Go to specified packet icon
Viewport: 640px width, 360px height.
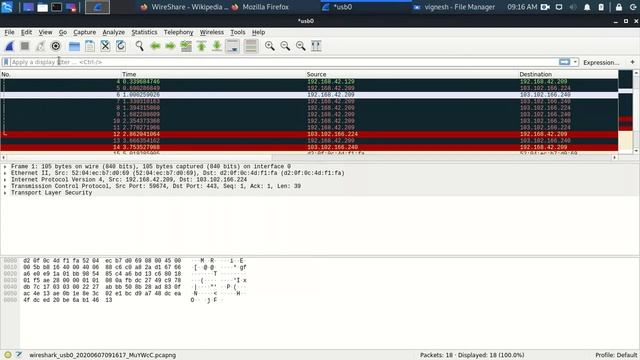[186, 46]
